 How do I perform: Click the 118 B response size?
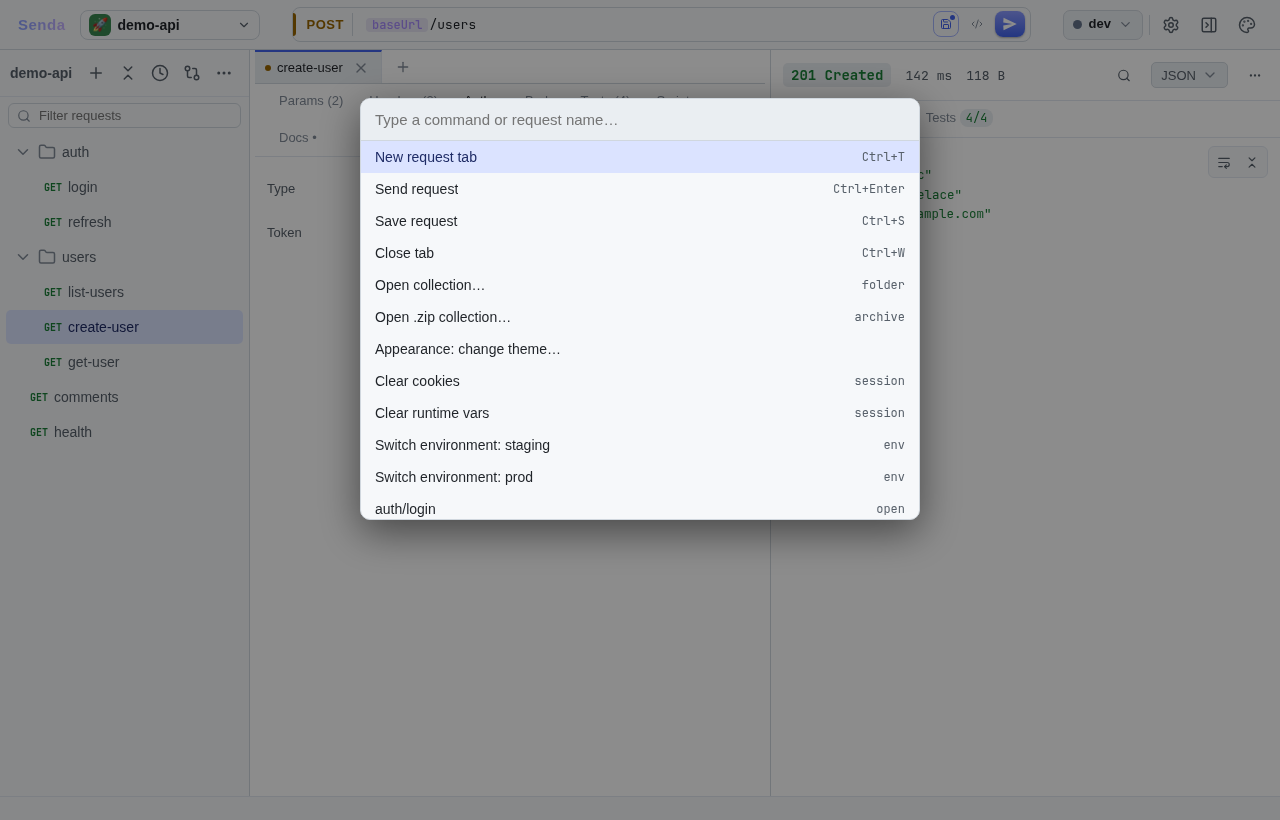tap(985, 76)
